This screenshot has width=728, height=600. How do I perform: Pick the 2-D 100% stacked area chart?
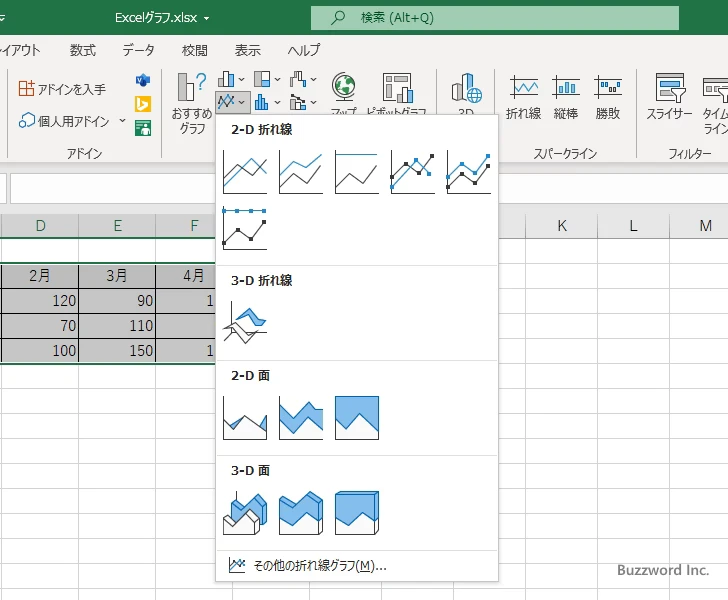(357, 417)
